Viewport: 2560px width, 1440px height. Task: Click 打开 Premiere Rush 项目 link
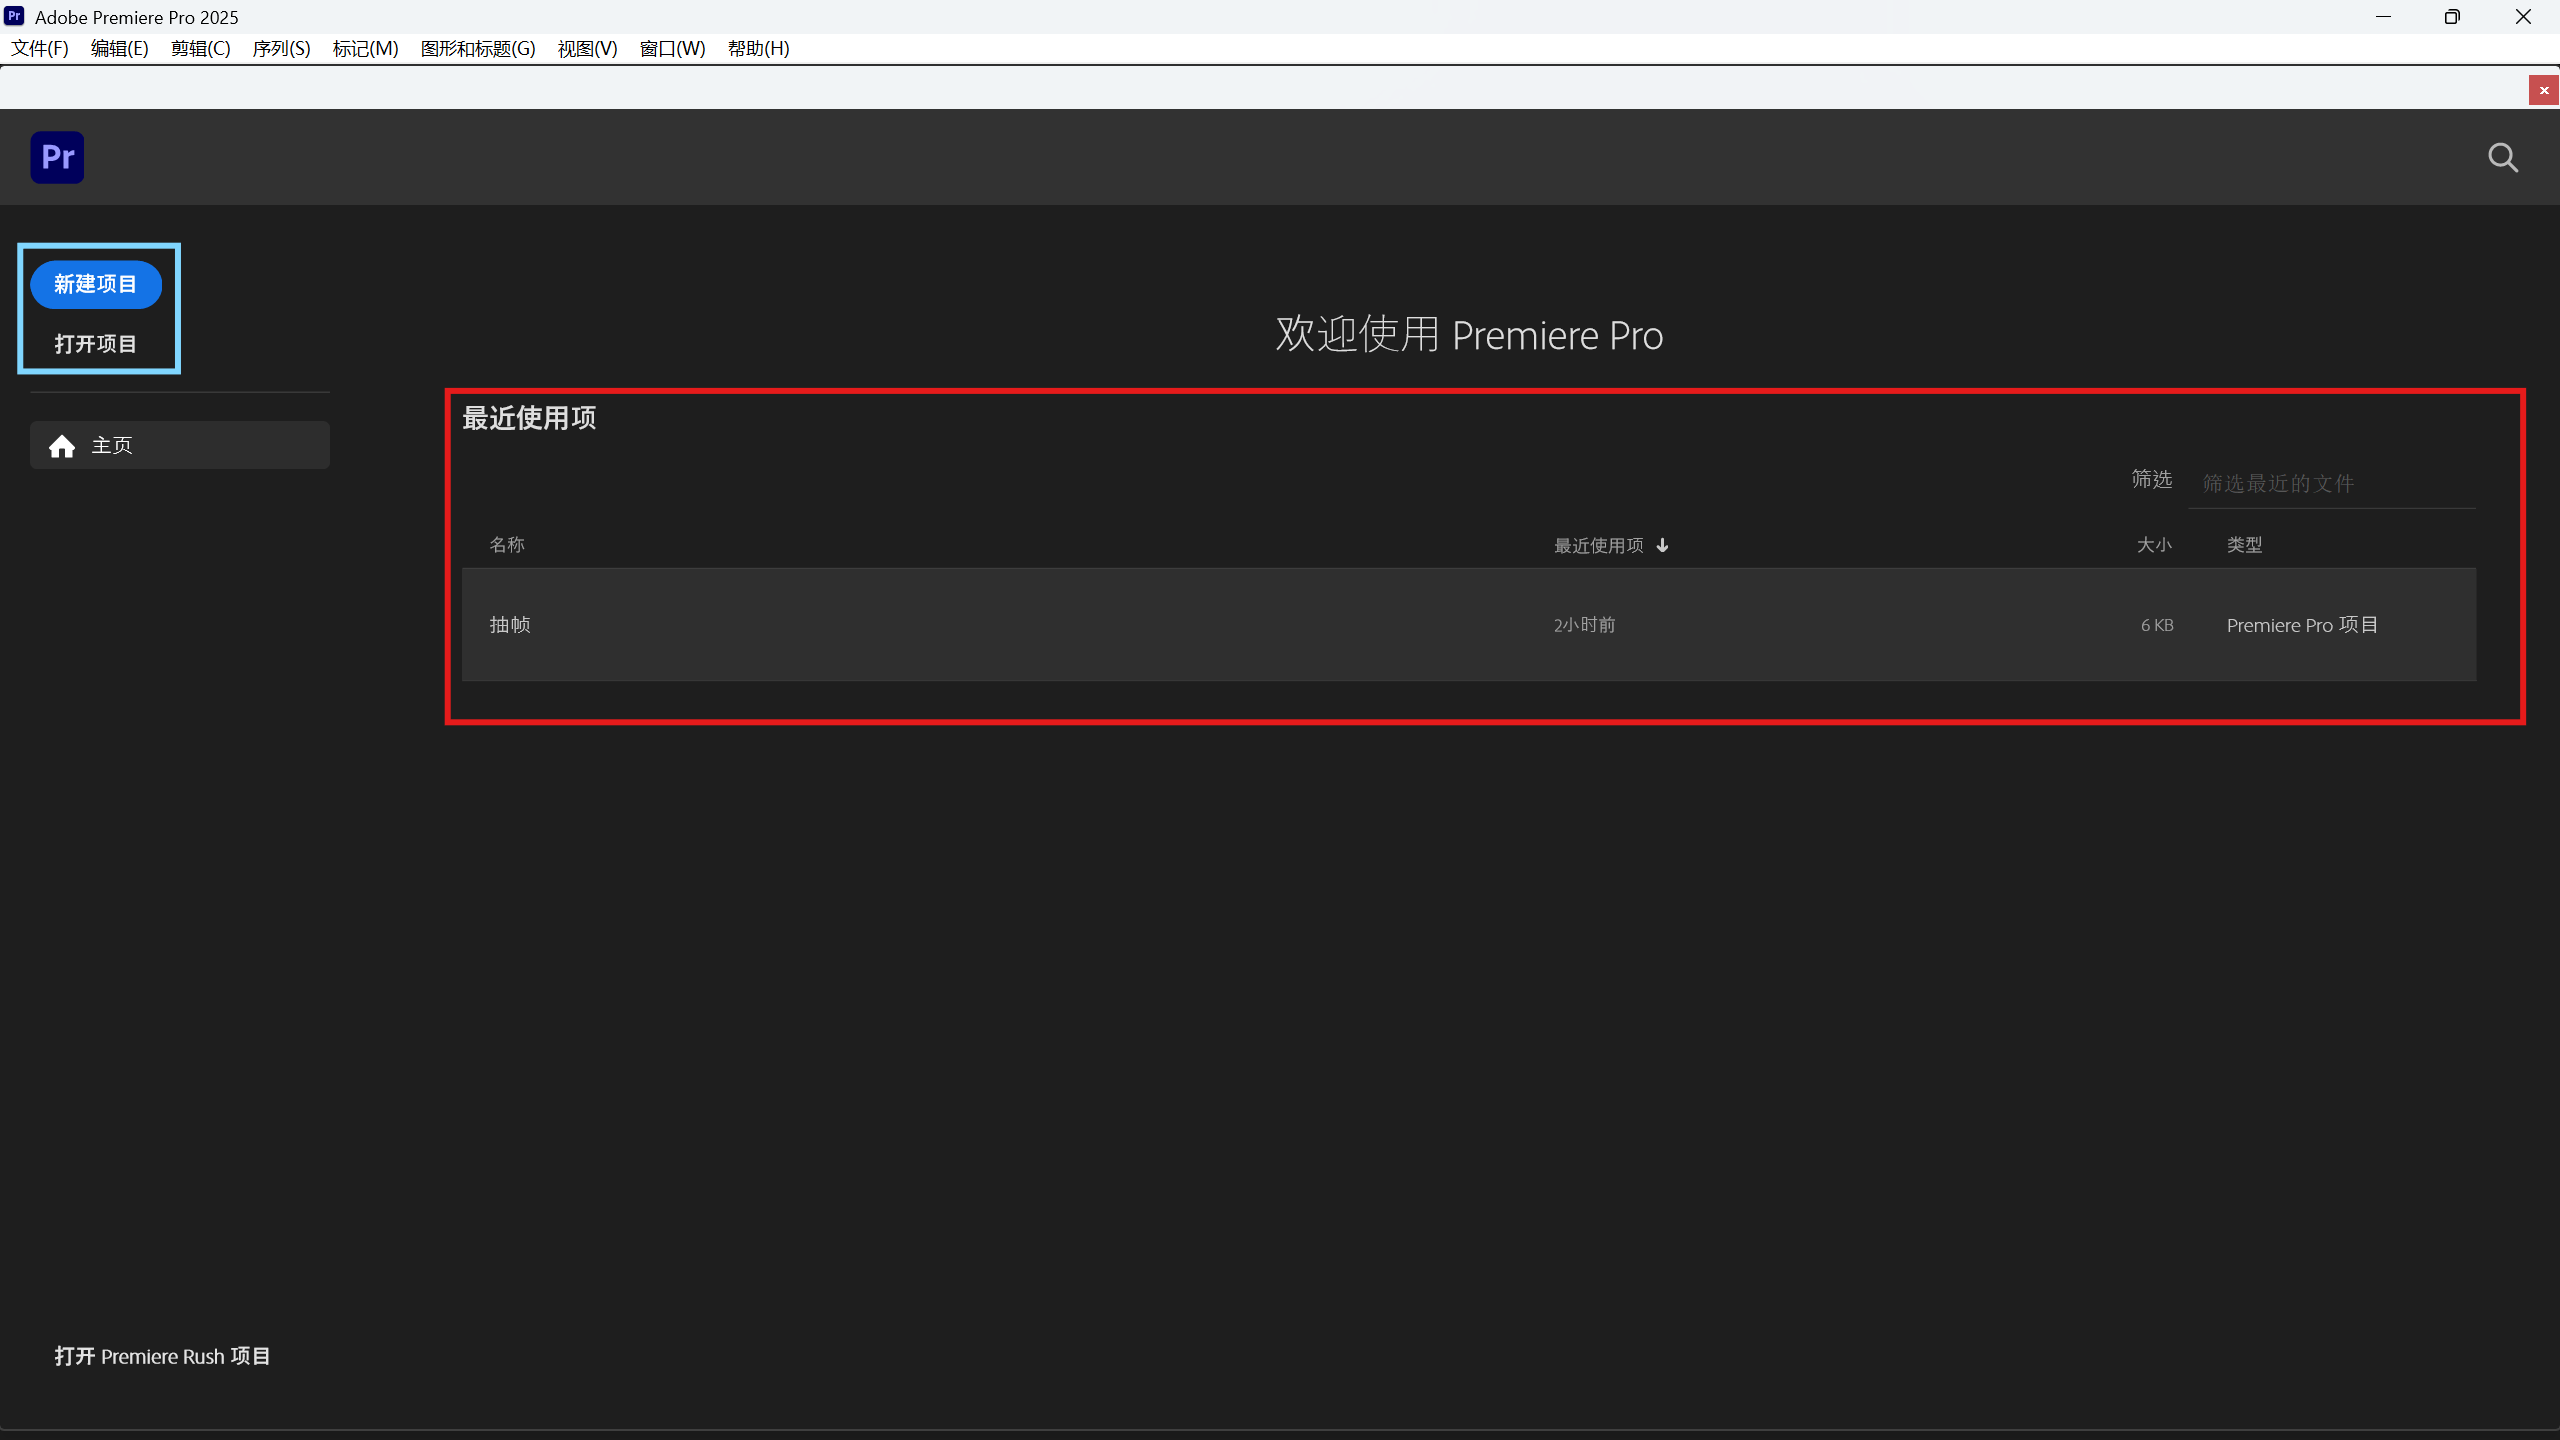pos(162,1356)
